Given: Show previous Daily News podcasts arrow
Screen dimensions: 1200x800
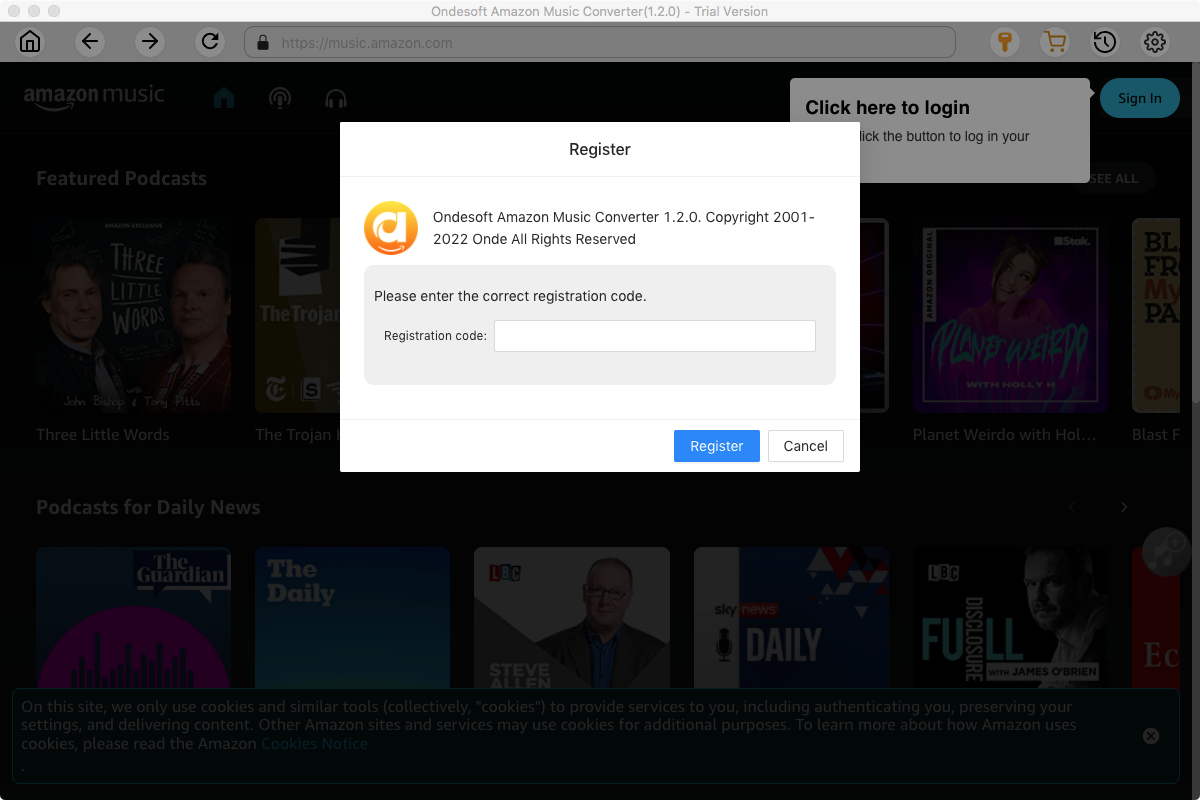Looking at the screenshot, I should (1072, 507).
